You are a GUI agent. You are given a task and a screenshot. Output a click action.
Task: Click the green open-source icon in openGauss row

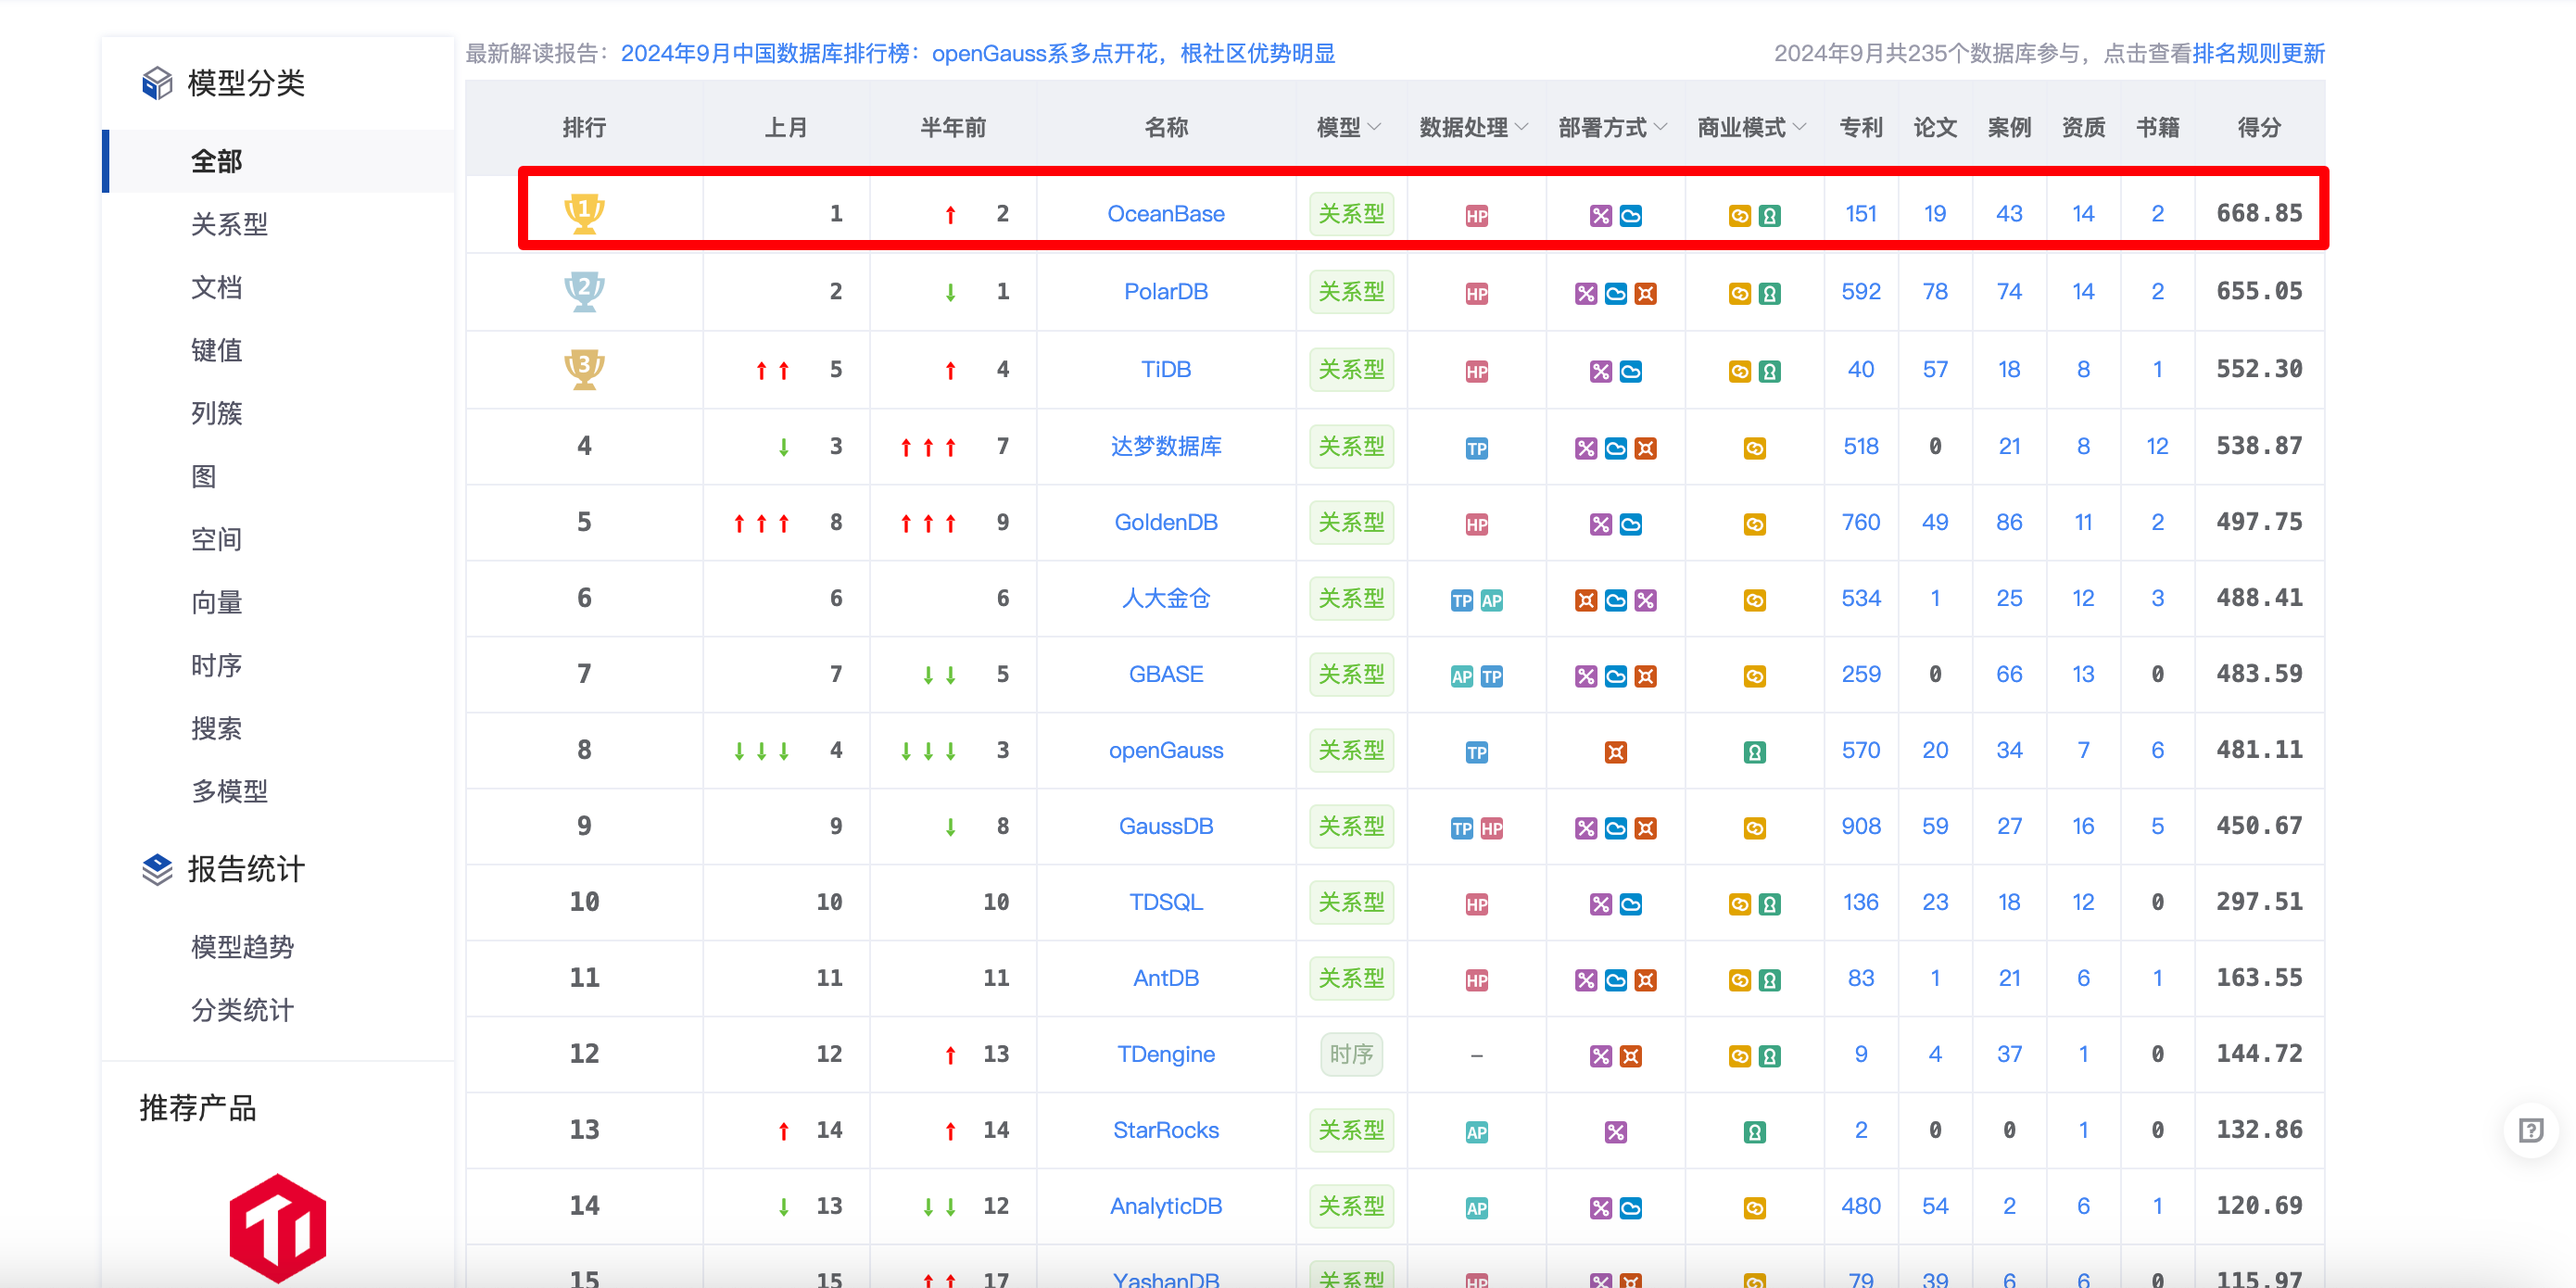coord(1754,752)
